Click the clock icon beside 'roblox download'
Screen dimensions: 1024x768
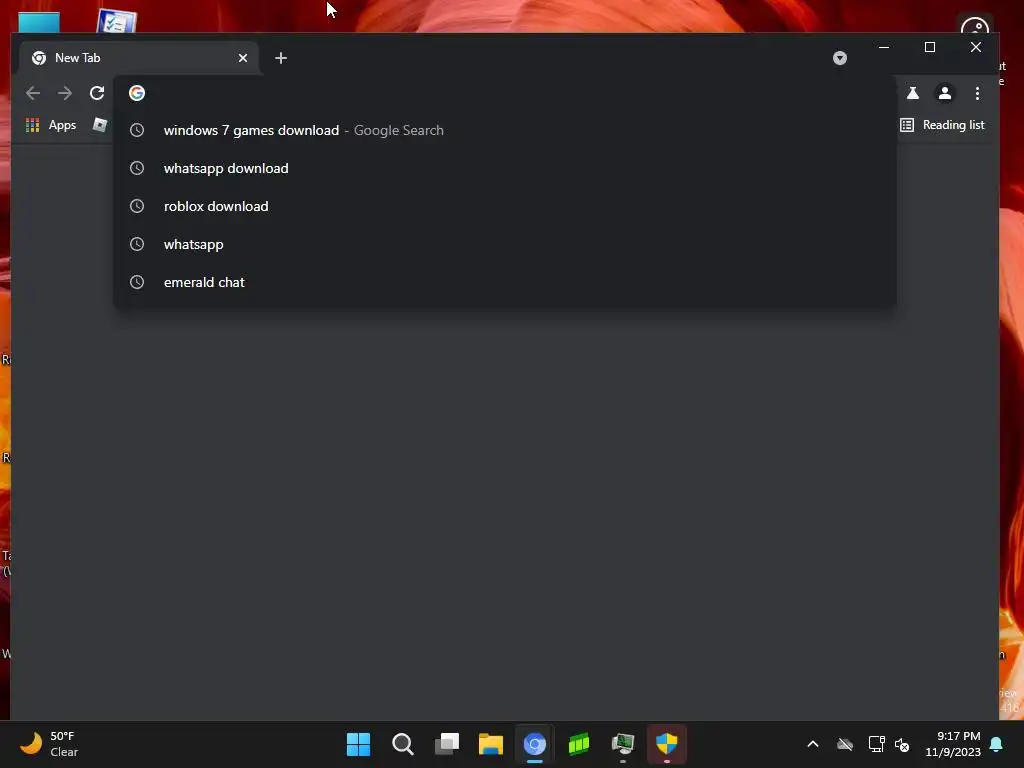tap(136, 206)
